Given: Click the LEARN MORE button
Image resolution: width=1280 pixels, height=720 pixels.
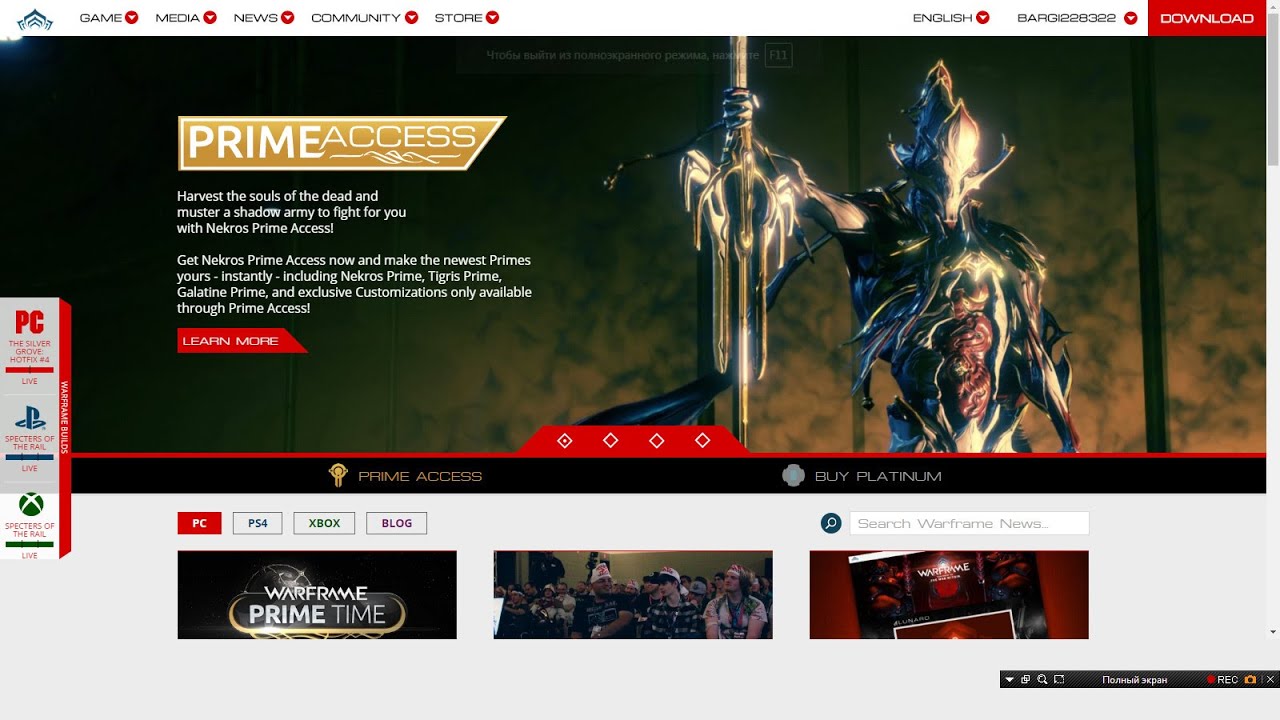Looking at the screenshot, I should (x=242, y=341).
